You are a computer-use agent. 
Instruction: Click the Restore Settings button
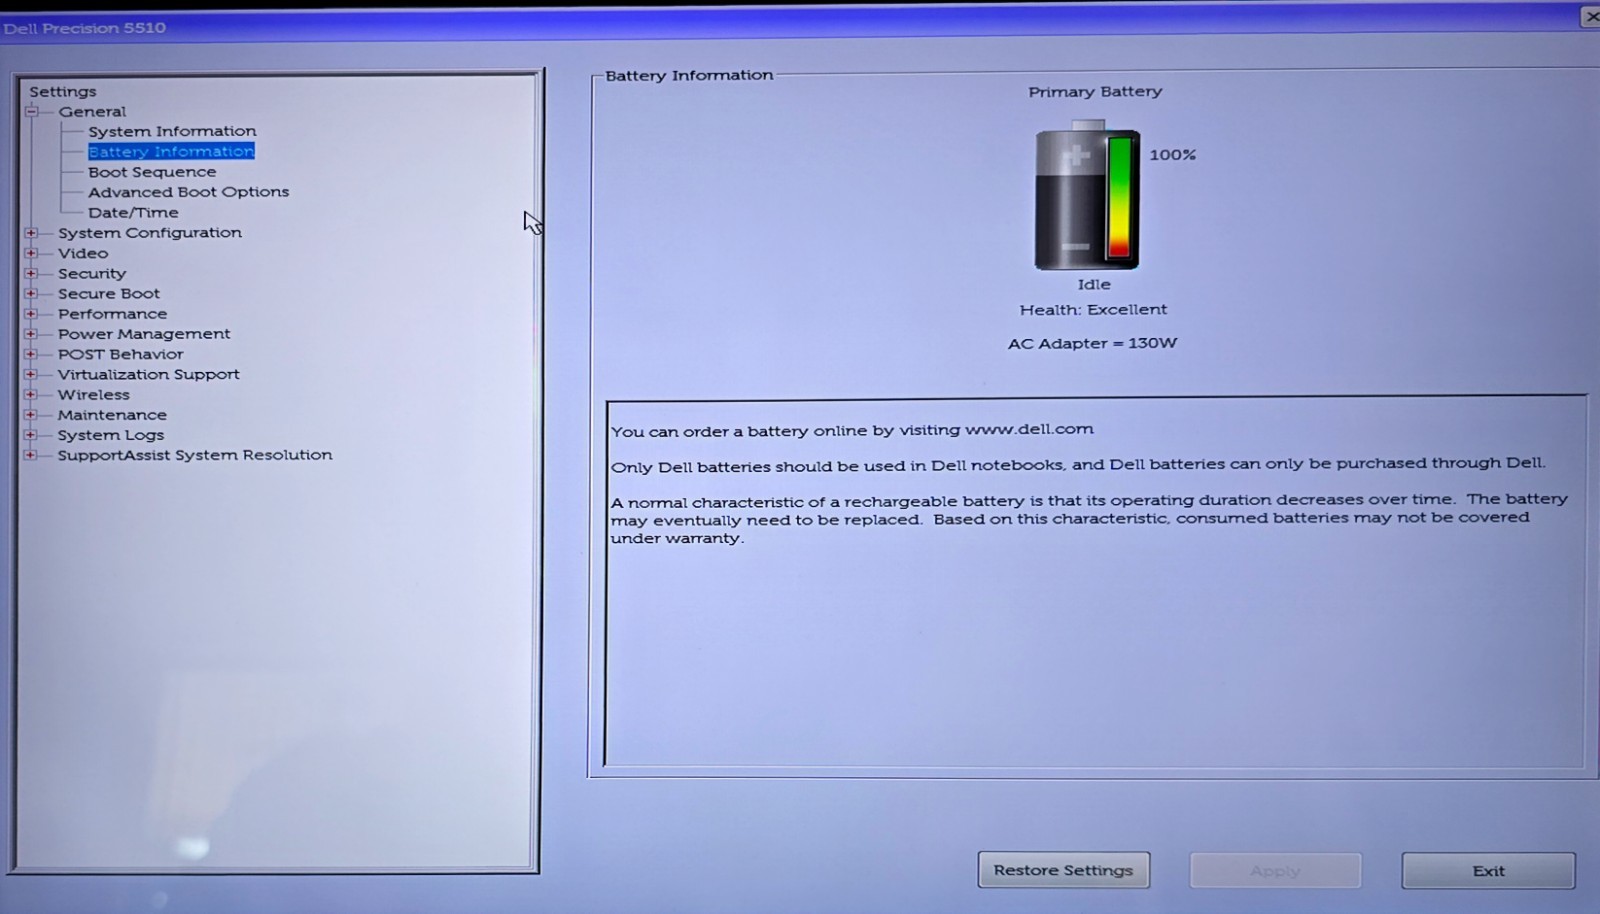[x=1063, y=870]
